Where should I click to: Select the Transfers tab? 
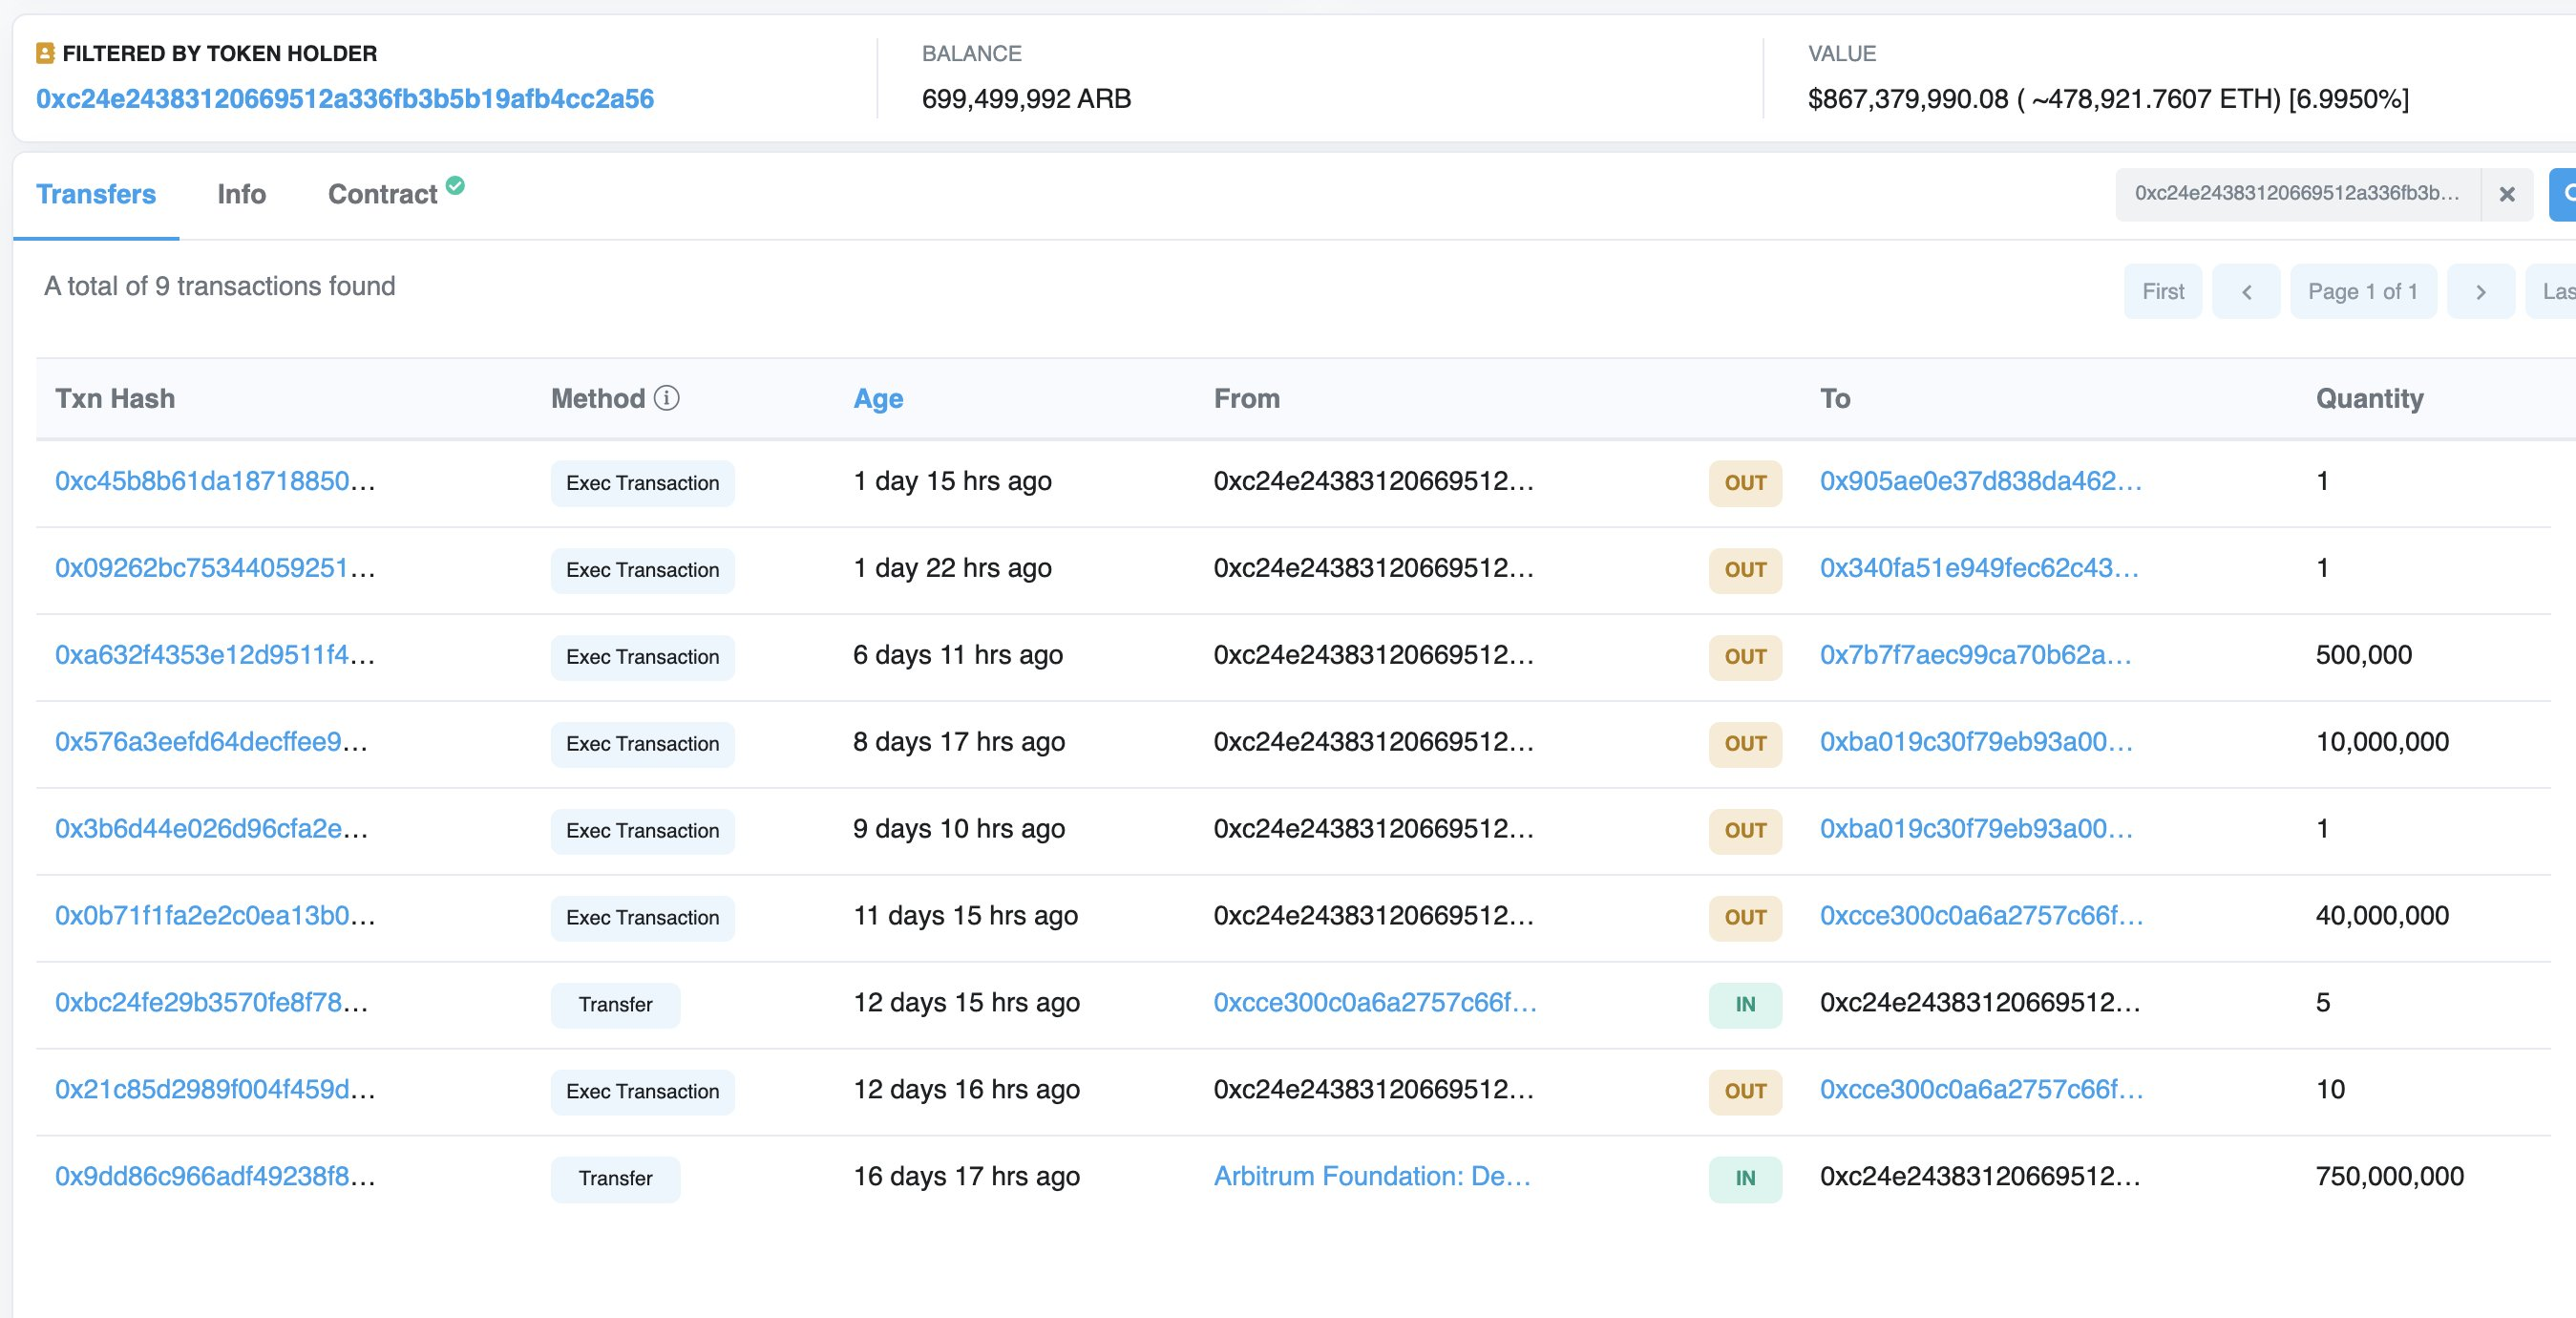[96, 194]
